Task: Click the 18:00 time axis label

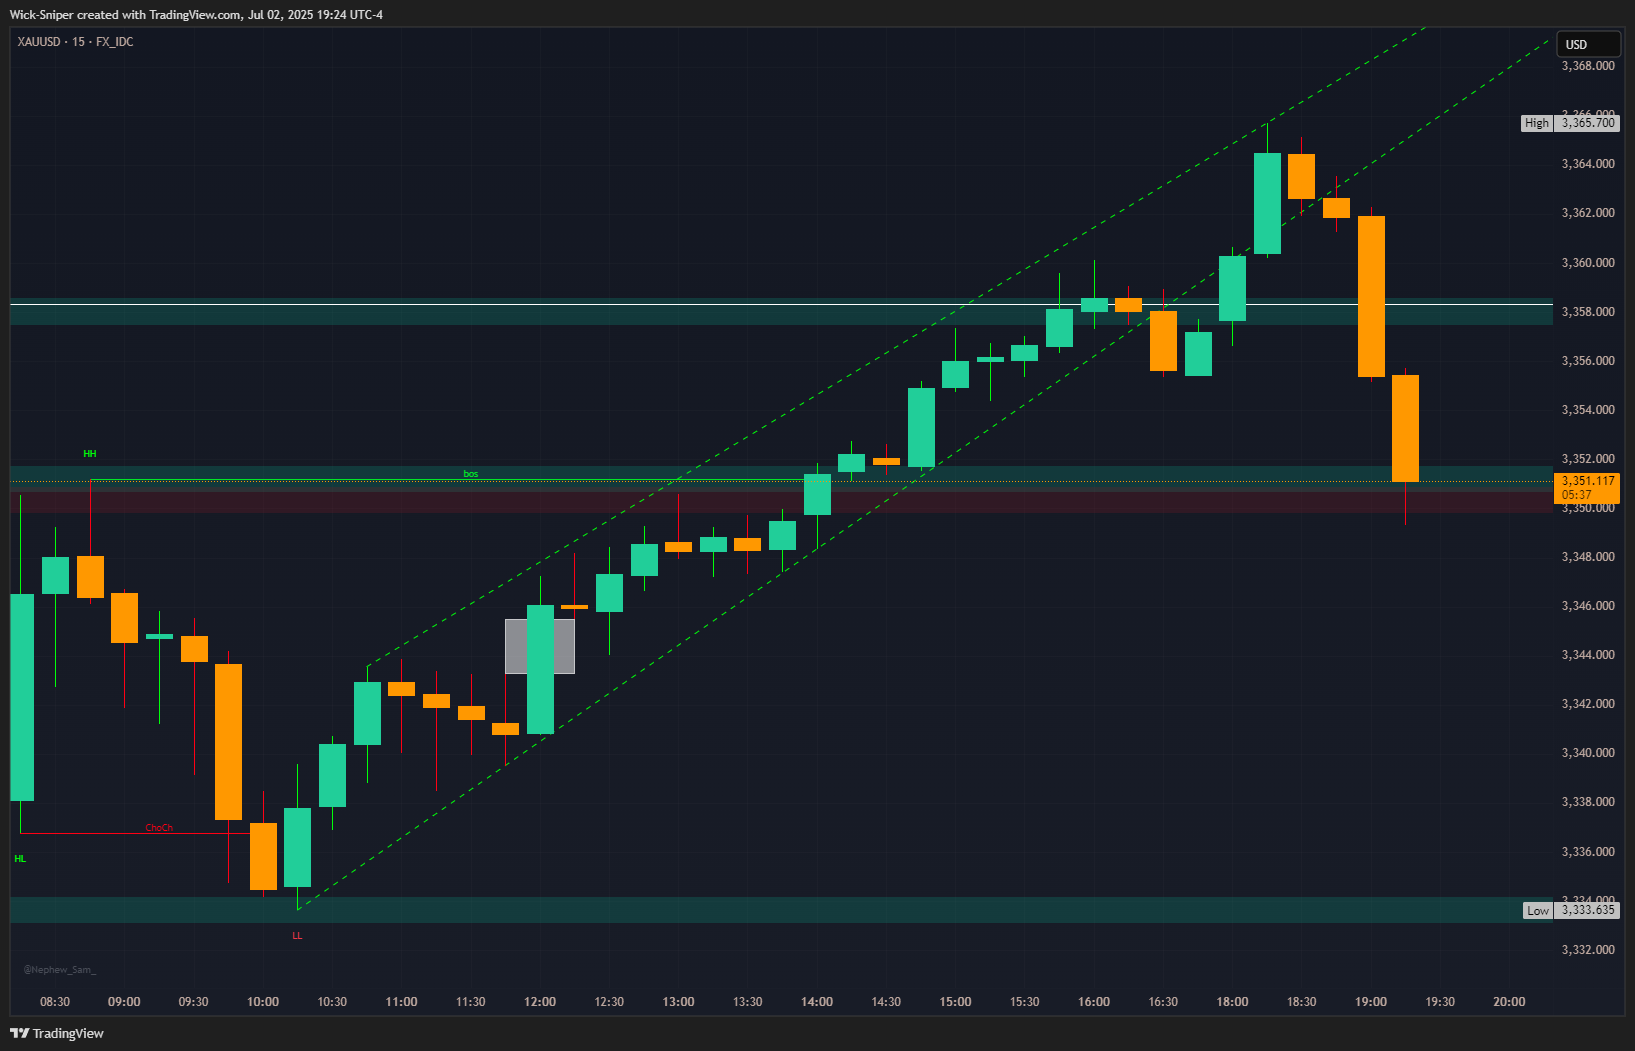Action: click(1232, 1002)
